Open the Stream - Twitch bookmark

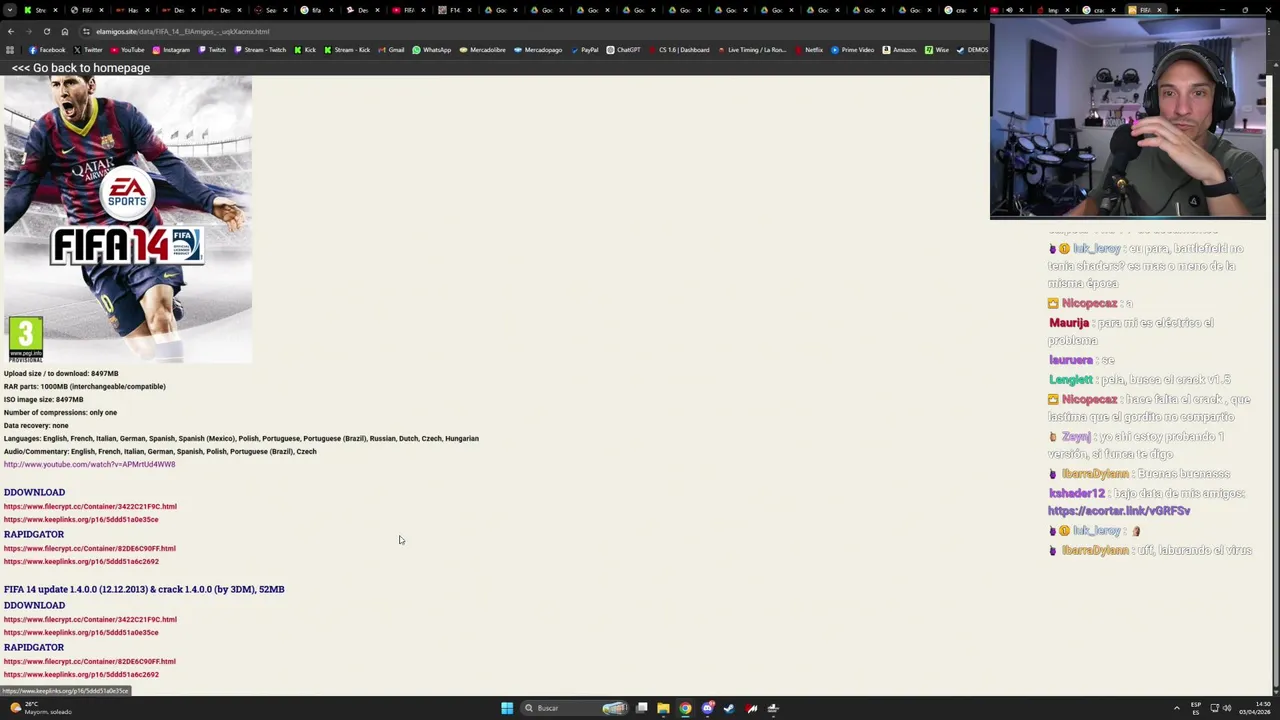260,50
